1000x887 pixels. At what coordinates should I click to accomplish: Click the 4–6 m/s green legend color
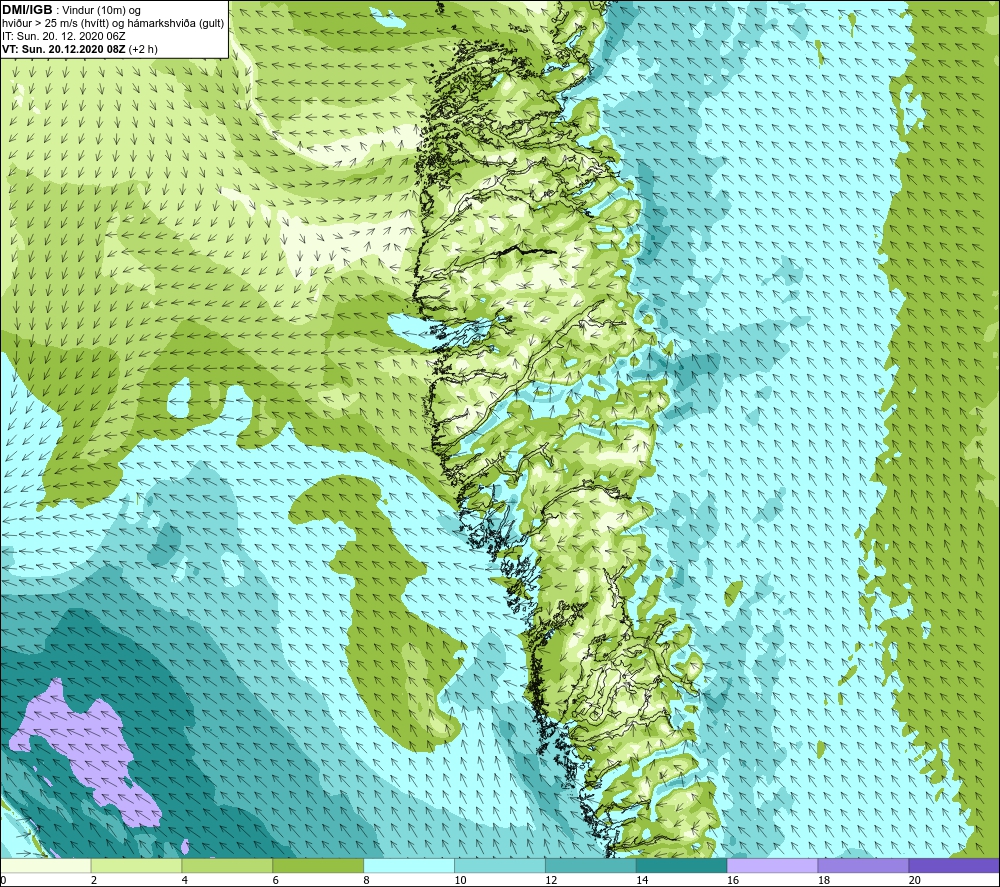[227, 865]
